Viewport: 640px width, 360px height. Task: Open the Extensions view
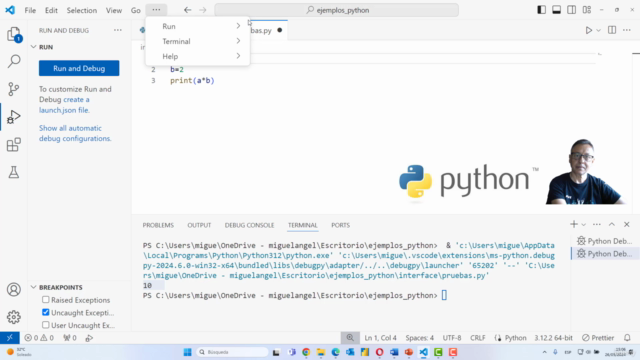[x=14, y=144]
